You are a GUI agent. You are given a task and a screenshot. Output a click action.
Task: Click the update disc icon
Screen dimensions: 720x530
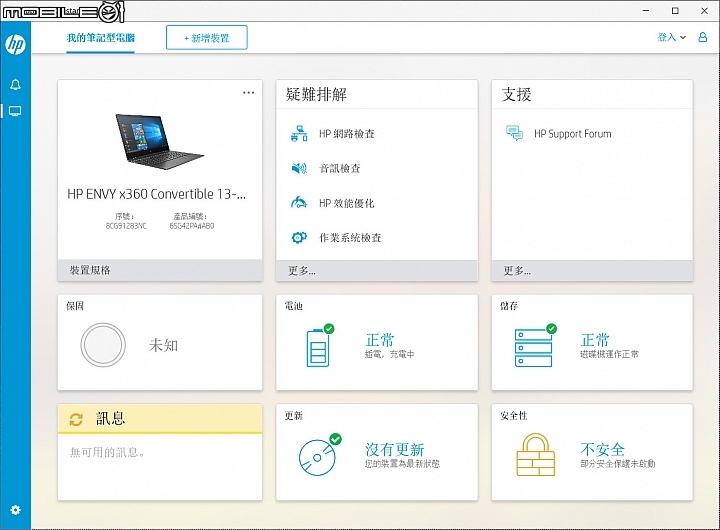click(320, 455)
